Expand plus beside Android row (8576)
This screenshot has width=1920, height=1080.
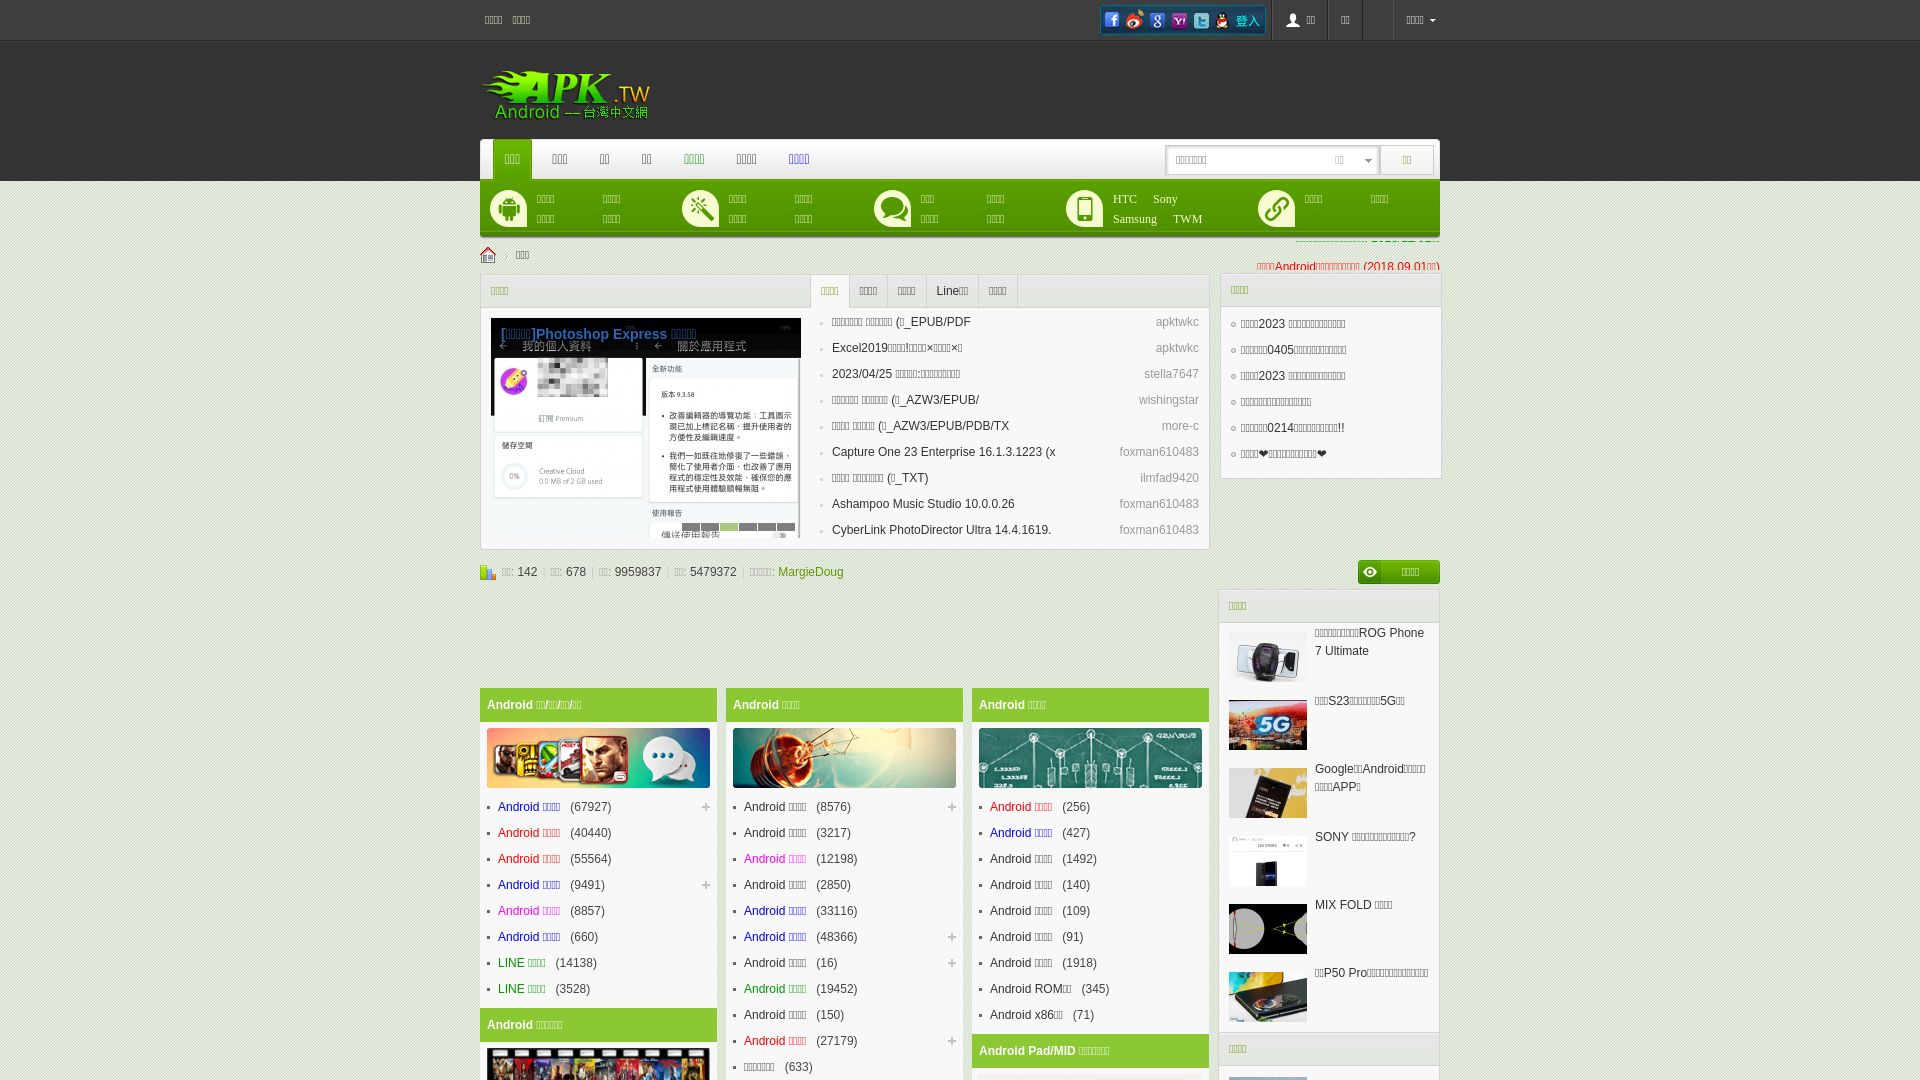click(952, 807)
